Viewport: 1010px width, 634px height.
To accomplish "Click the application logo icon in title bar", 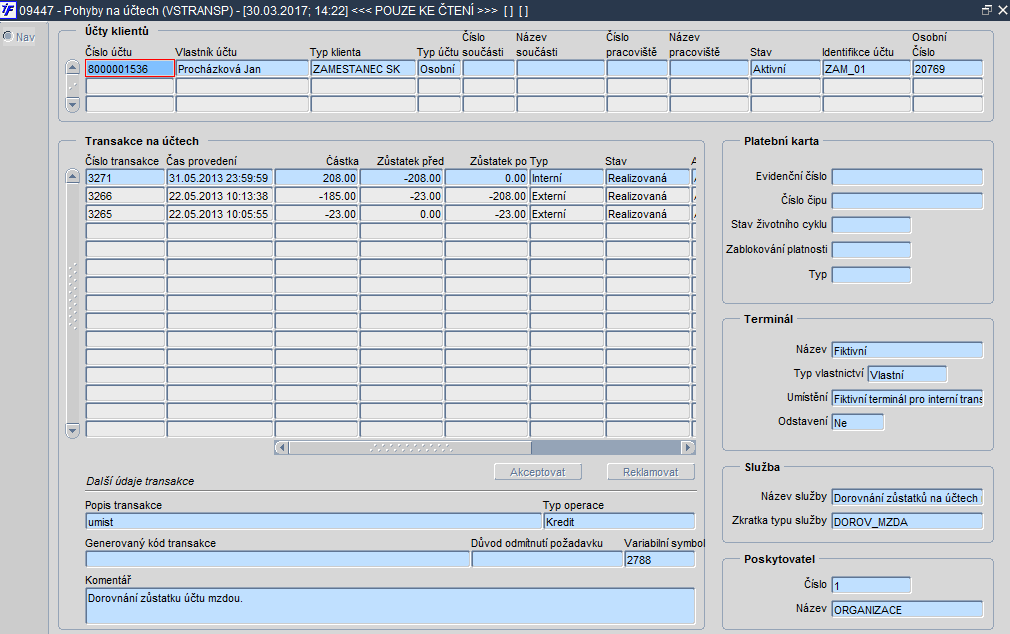I will tap(9, 9).
